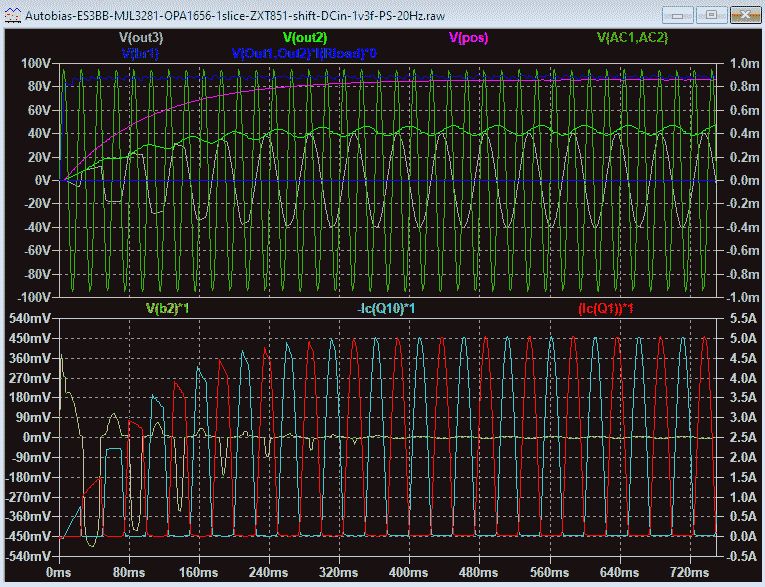Select the V(out3) trace label

click(x=141, y=37)
